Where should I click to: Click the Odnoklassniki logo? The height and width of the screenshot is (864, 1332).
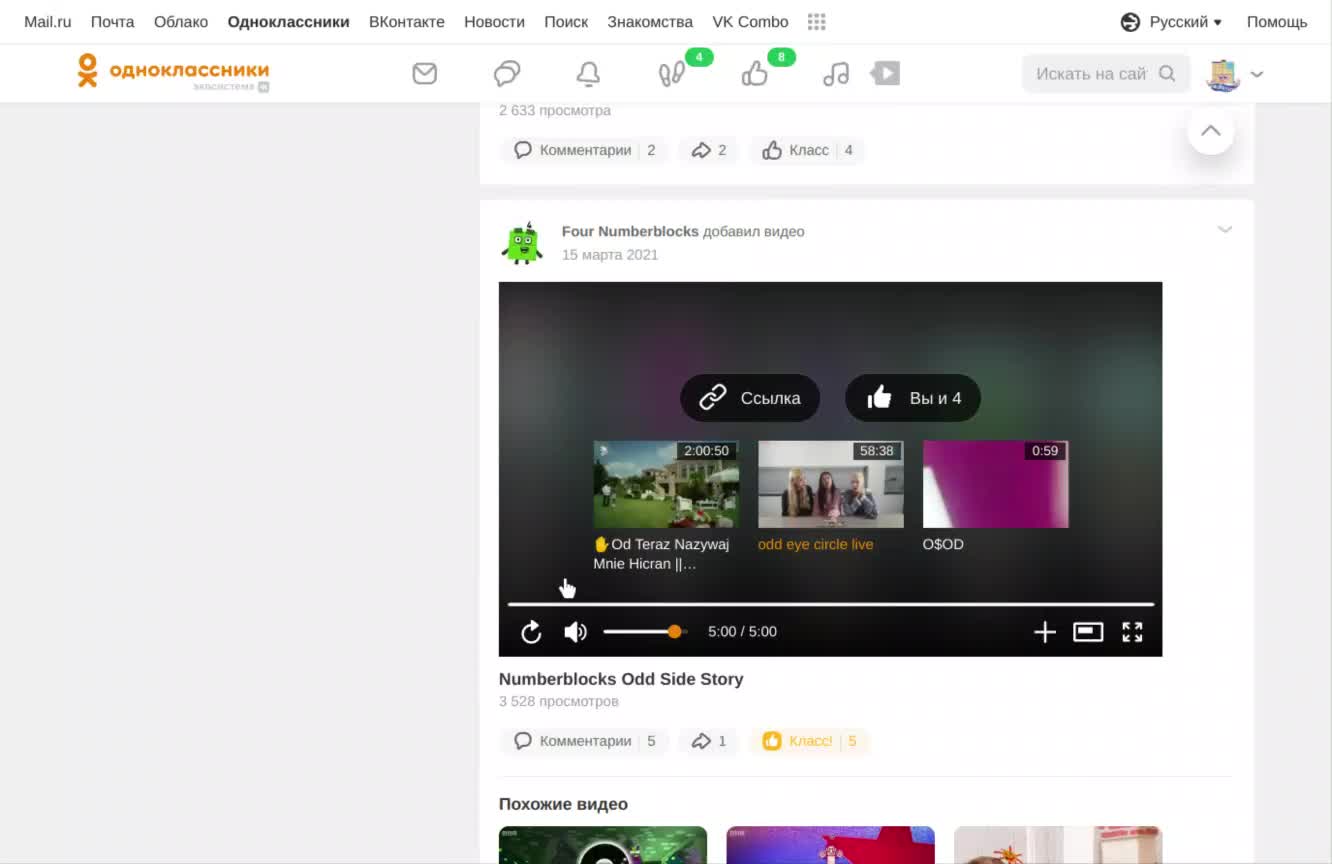(x=174, y=71)
